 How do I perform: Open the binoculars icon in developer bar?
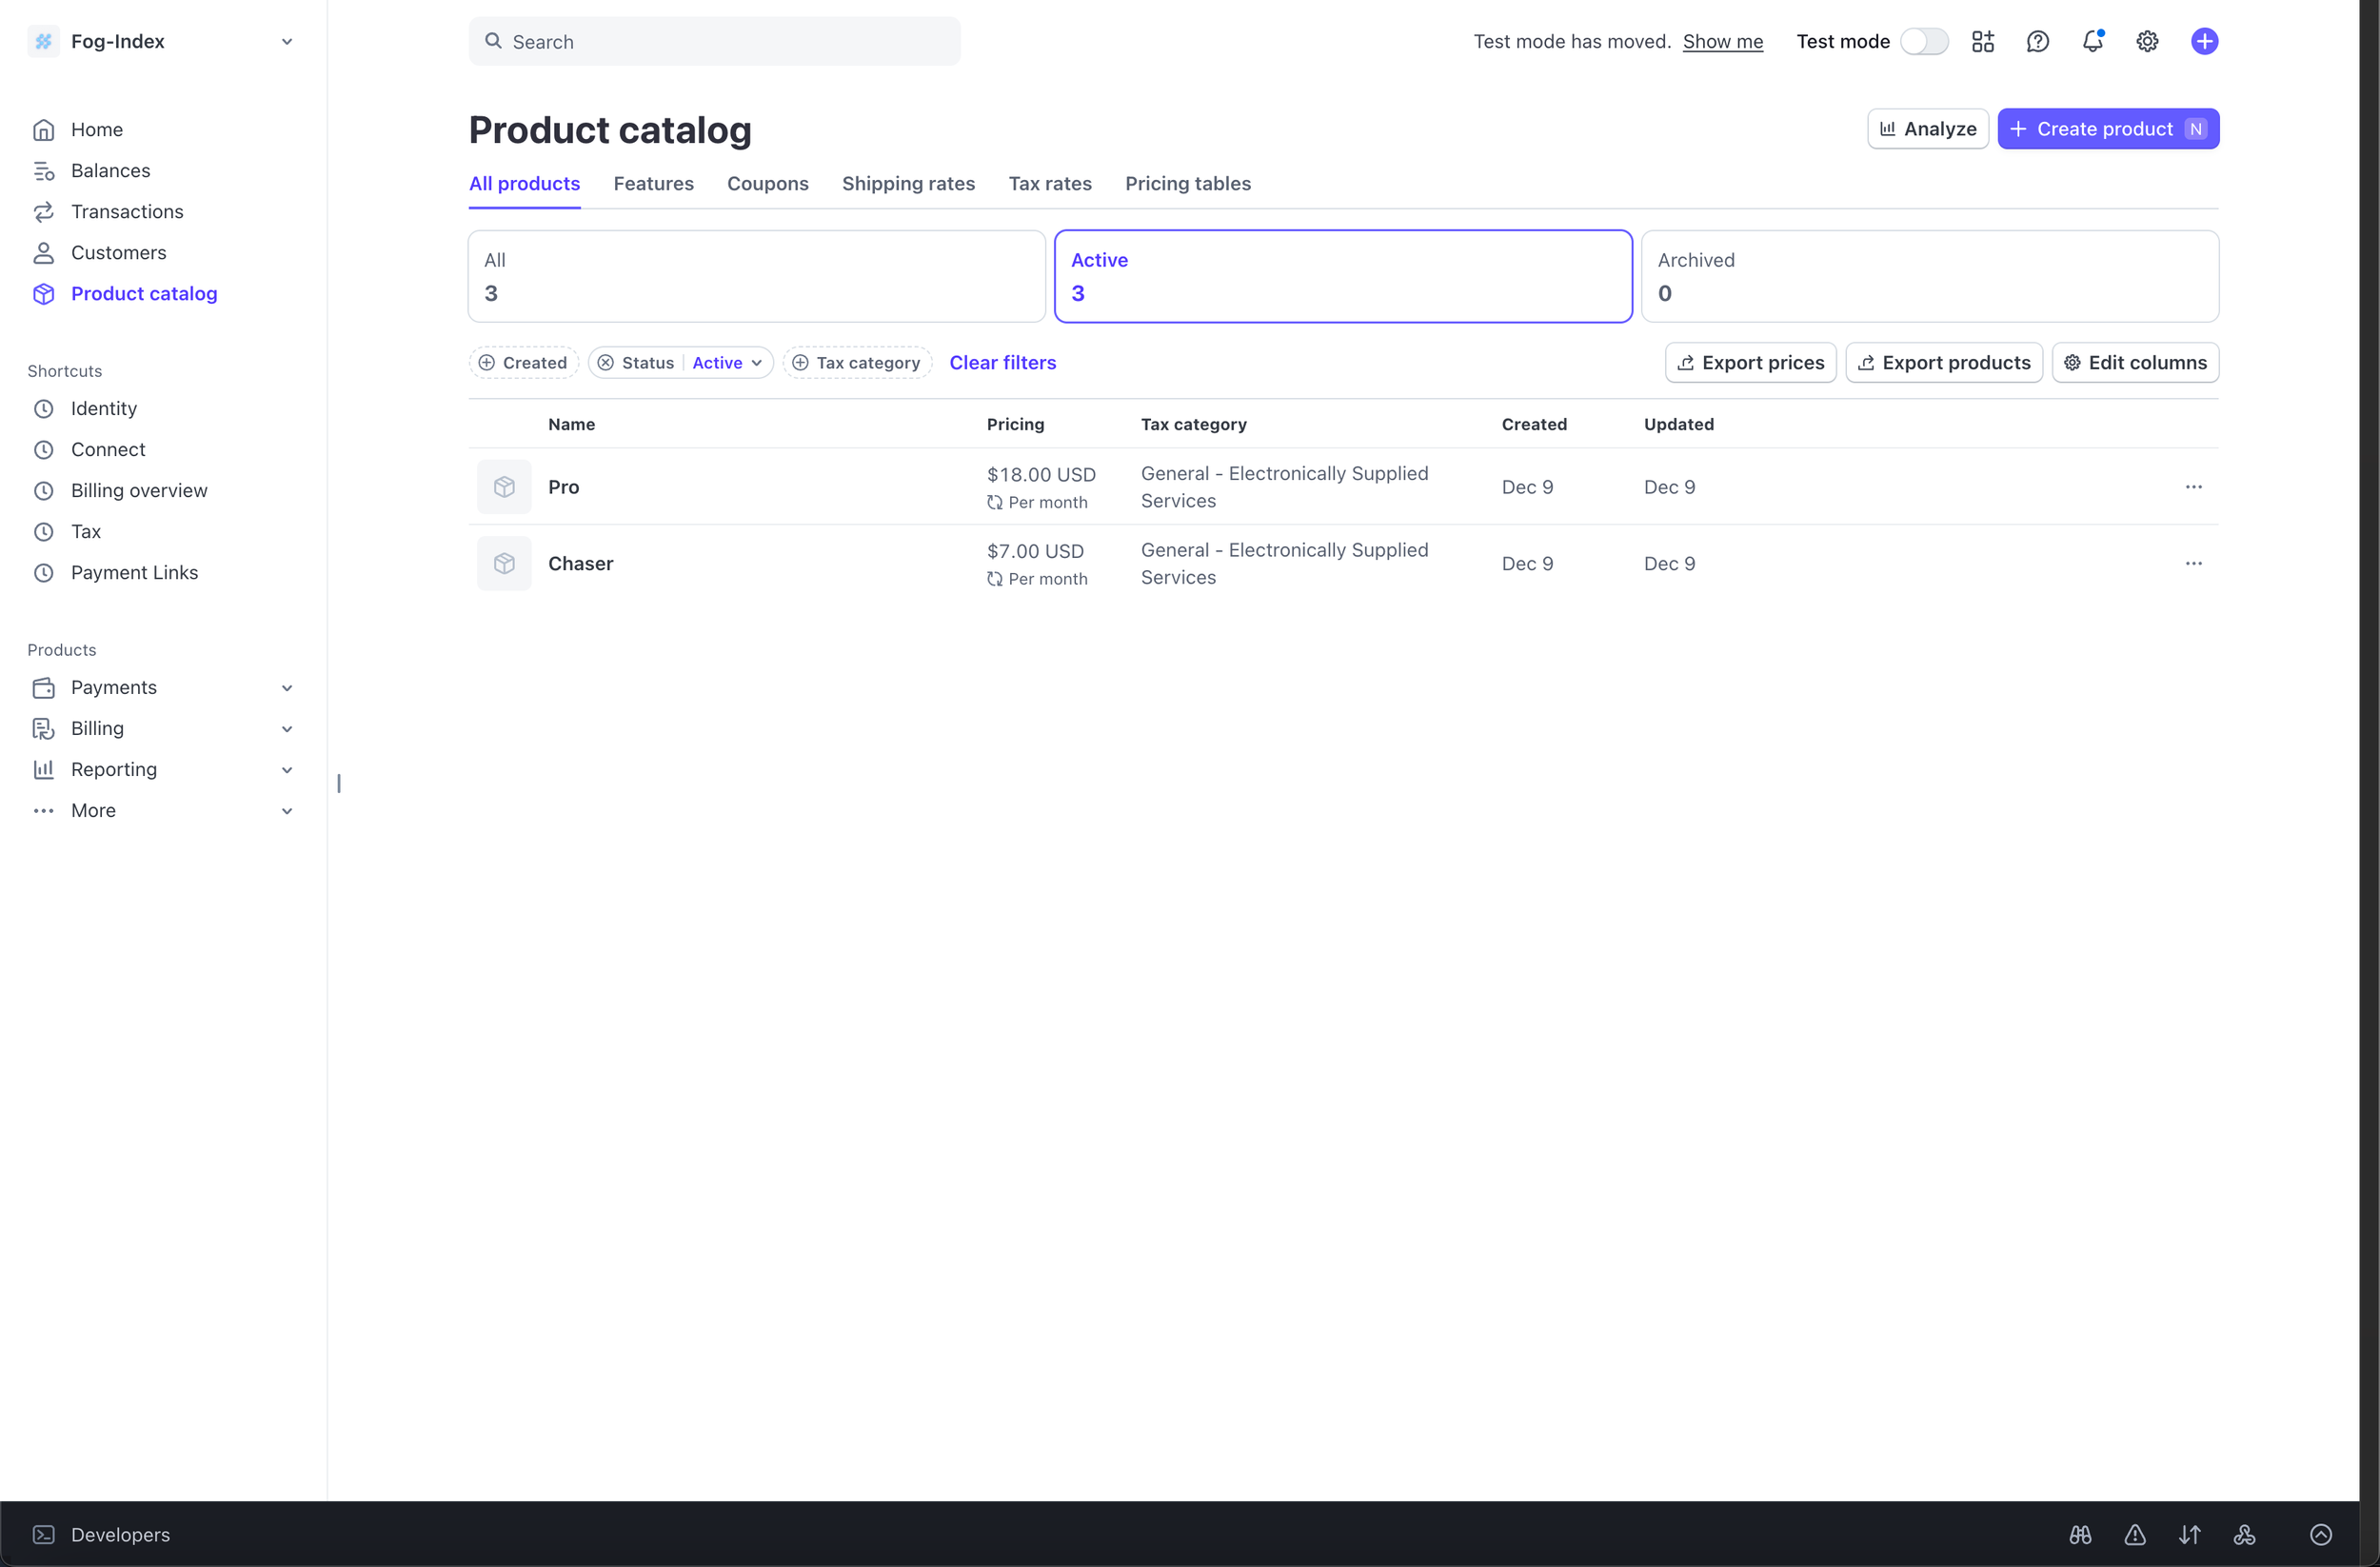(2080, 1534)
